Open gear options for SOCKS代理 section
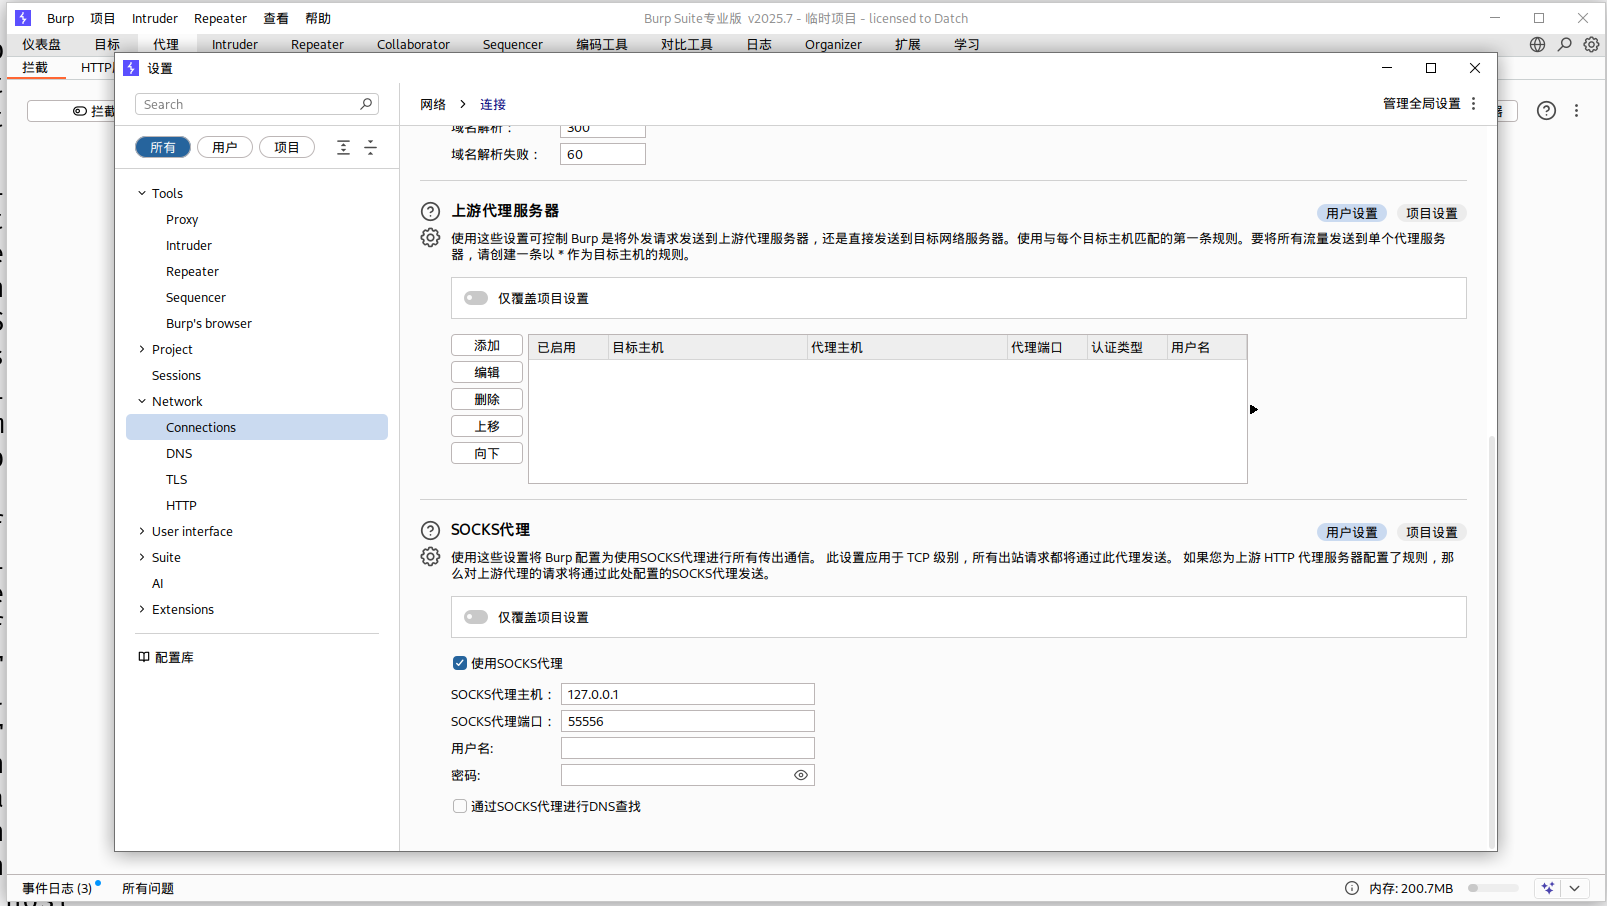Screen dimensions: 1607x906 click(430, 557)
